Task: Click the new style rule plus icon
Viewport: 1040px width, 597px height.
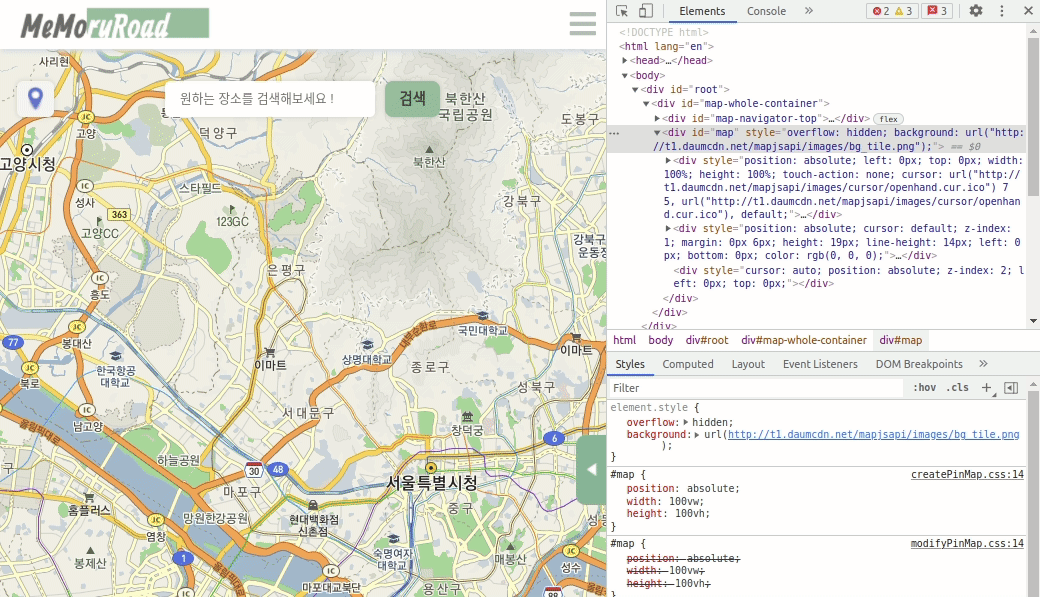Action: click(x=986, y=387)
